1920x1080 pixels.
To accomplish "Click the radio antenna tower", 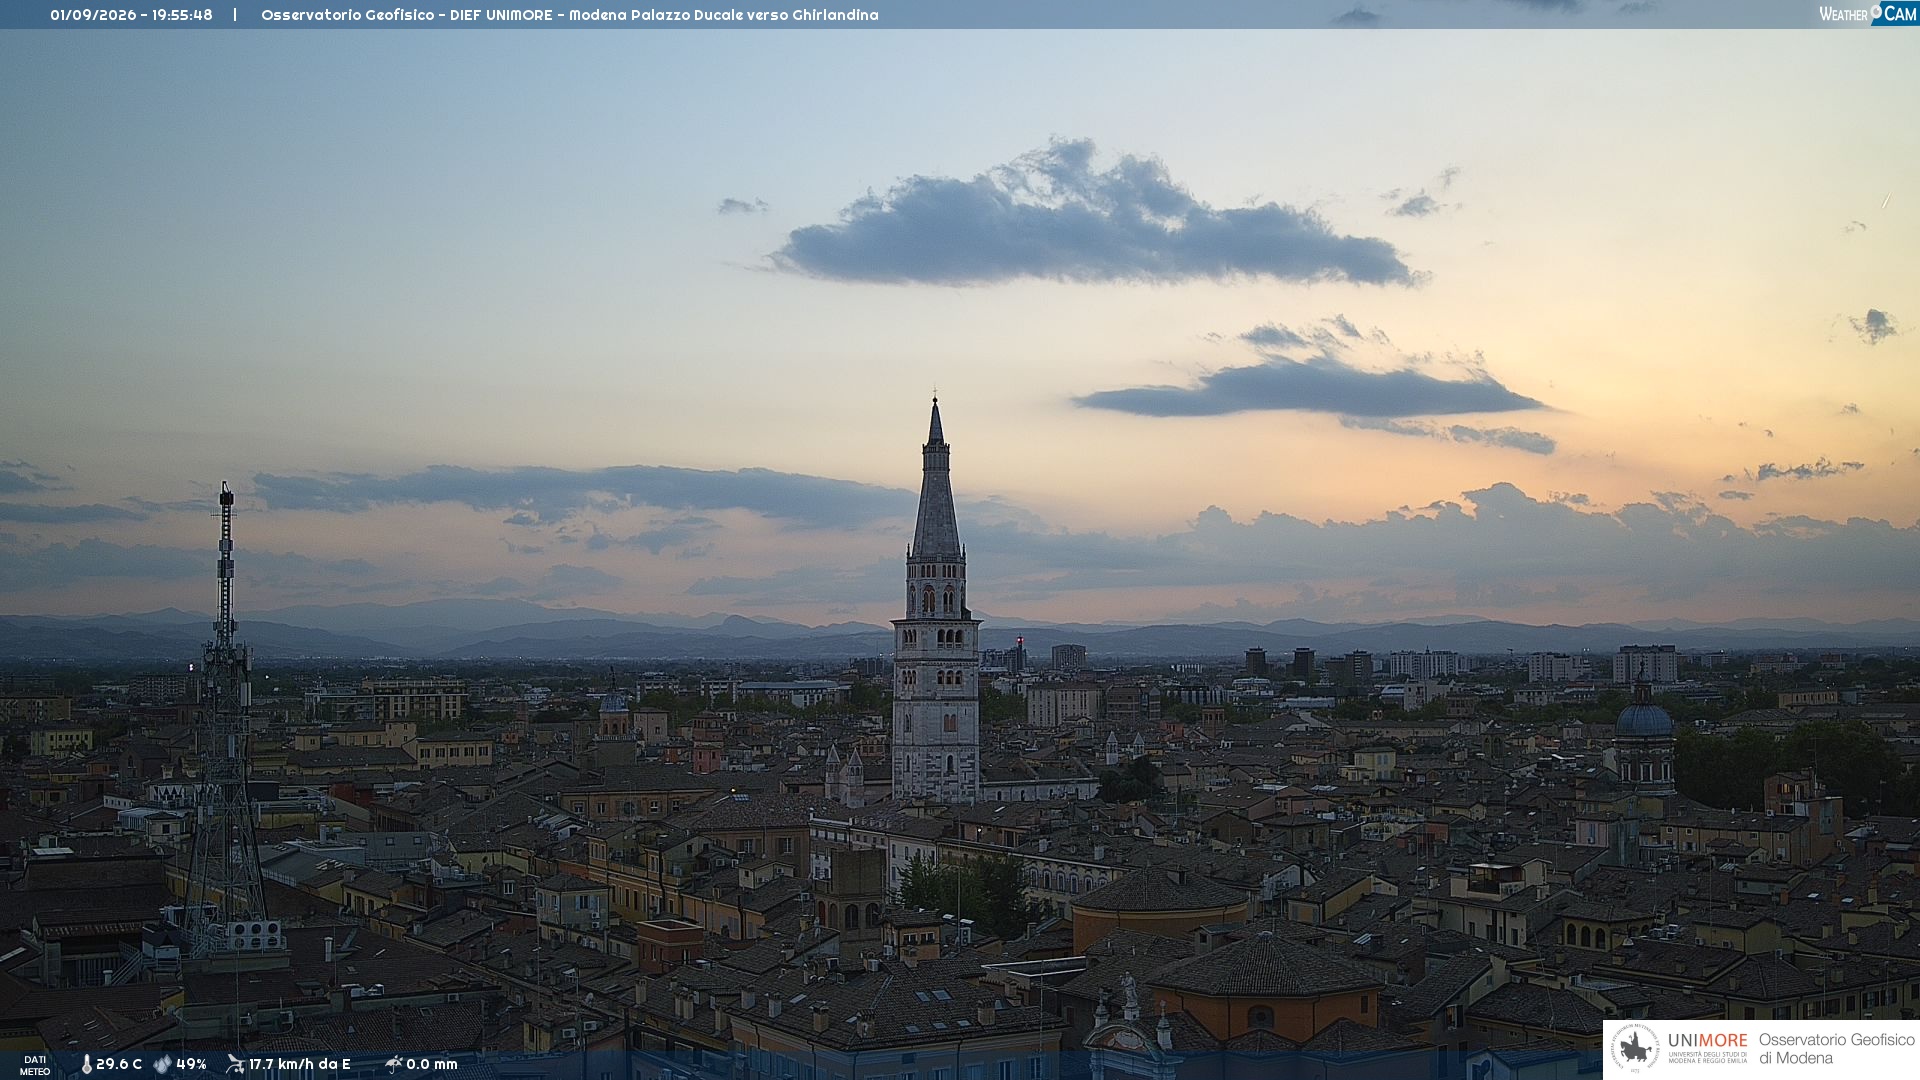I will pyautogui.click(x=226, y=720).
